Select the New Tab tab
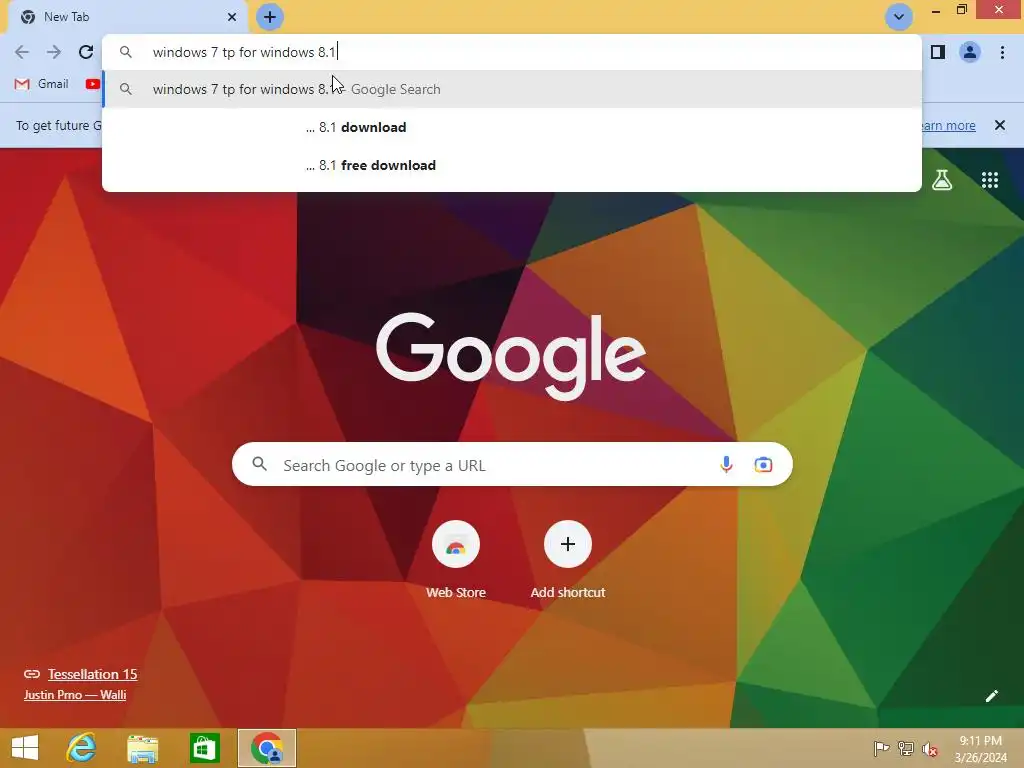The height and width of the screenshot is (768, 1024). [127, 17]
